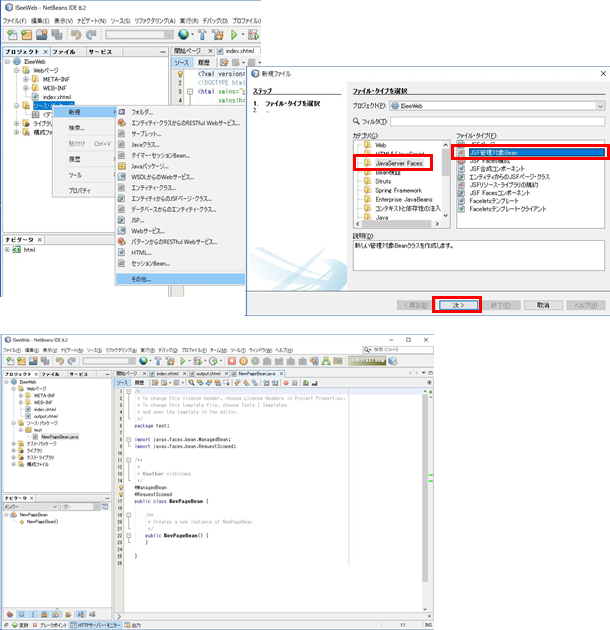Click Undo arrow in upper NetBeans toolbar

76,35
